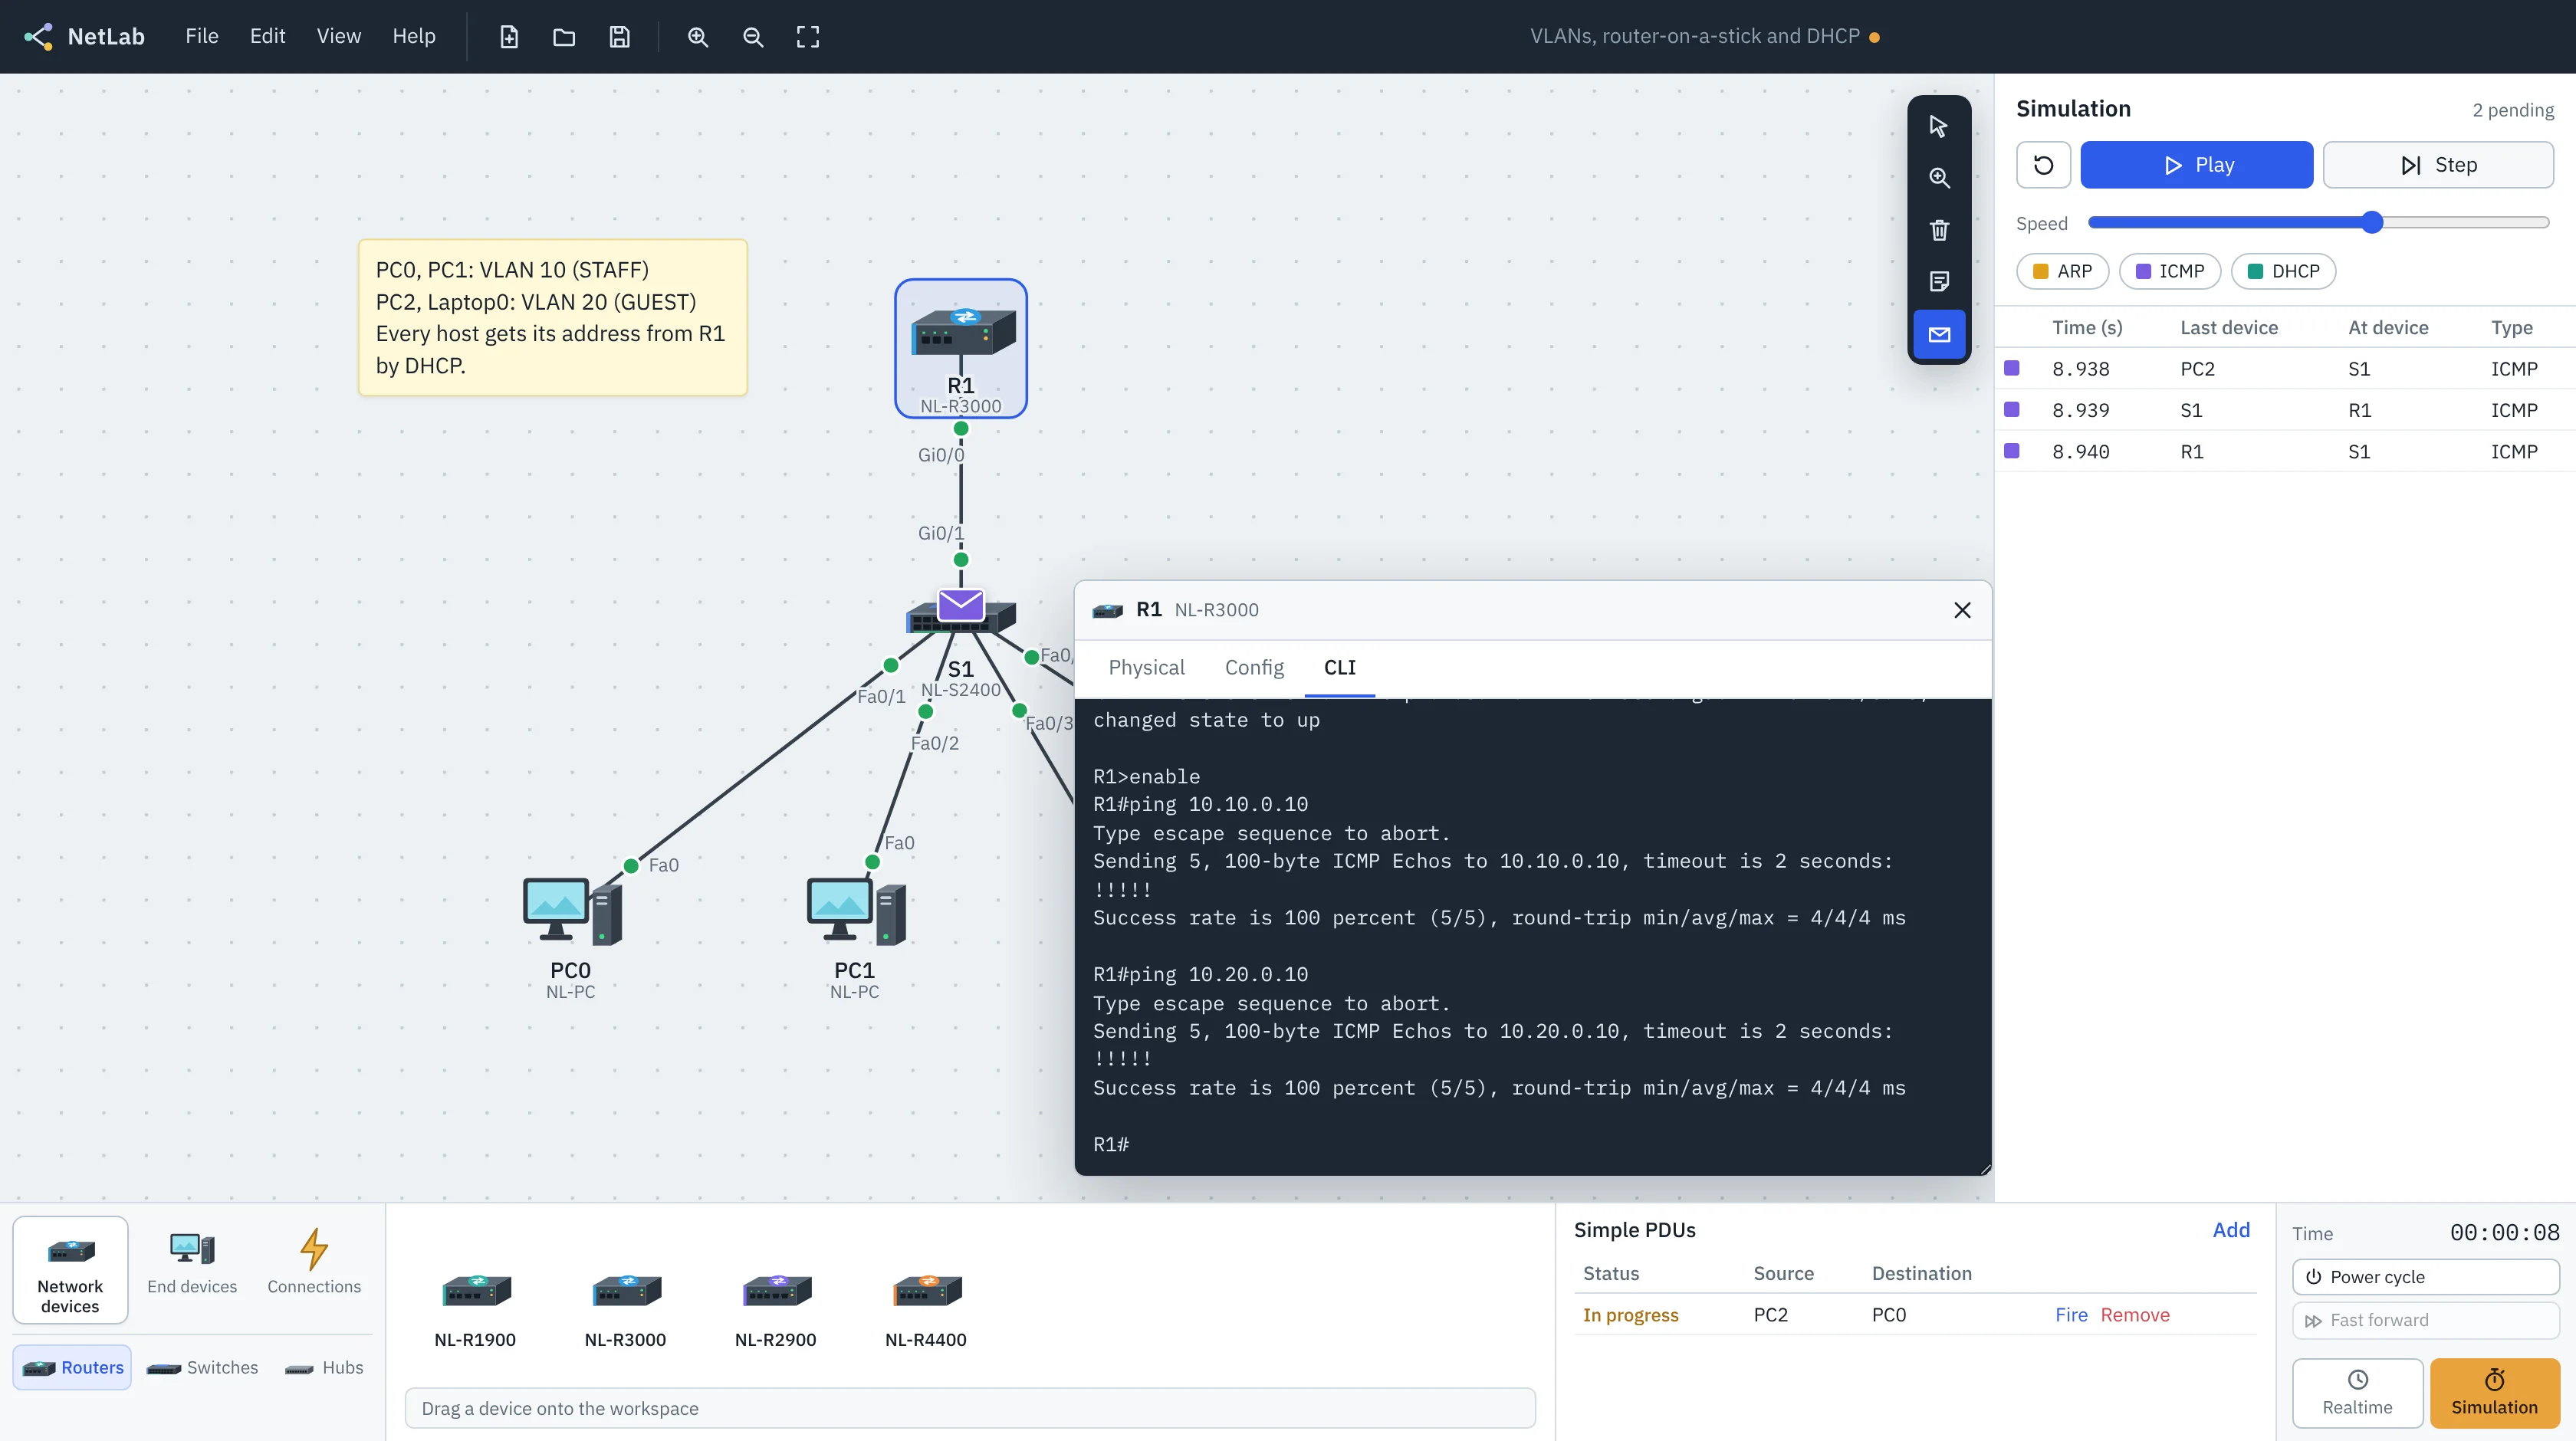Select the pointer tool in canvas toolbar

pyautogui.click(x=1939, y=126)
